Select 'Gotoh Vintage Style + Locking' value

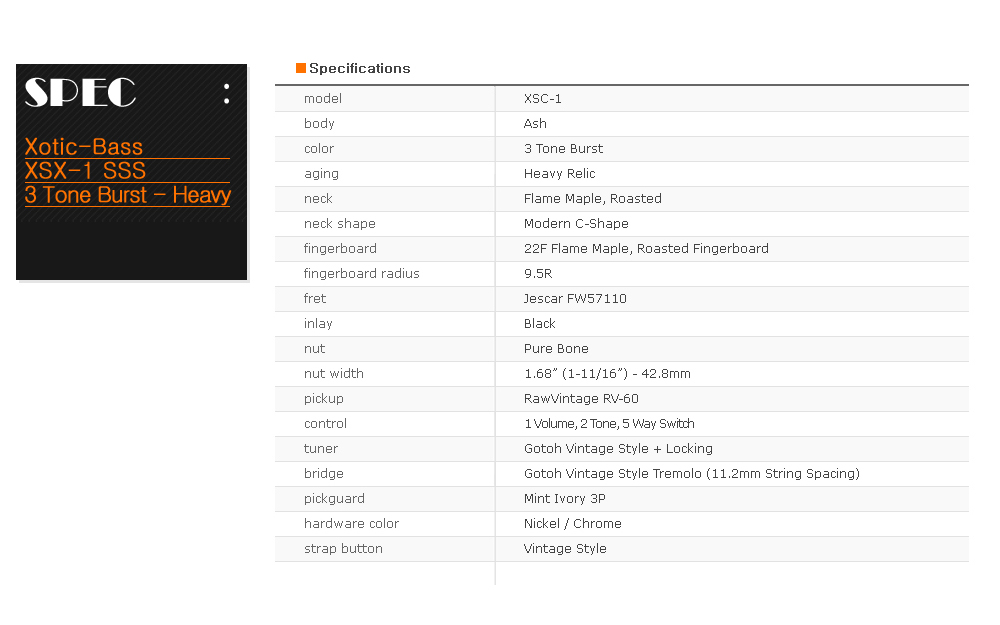pyautogui.click(x=618, y=448)
